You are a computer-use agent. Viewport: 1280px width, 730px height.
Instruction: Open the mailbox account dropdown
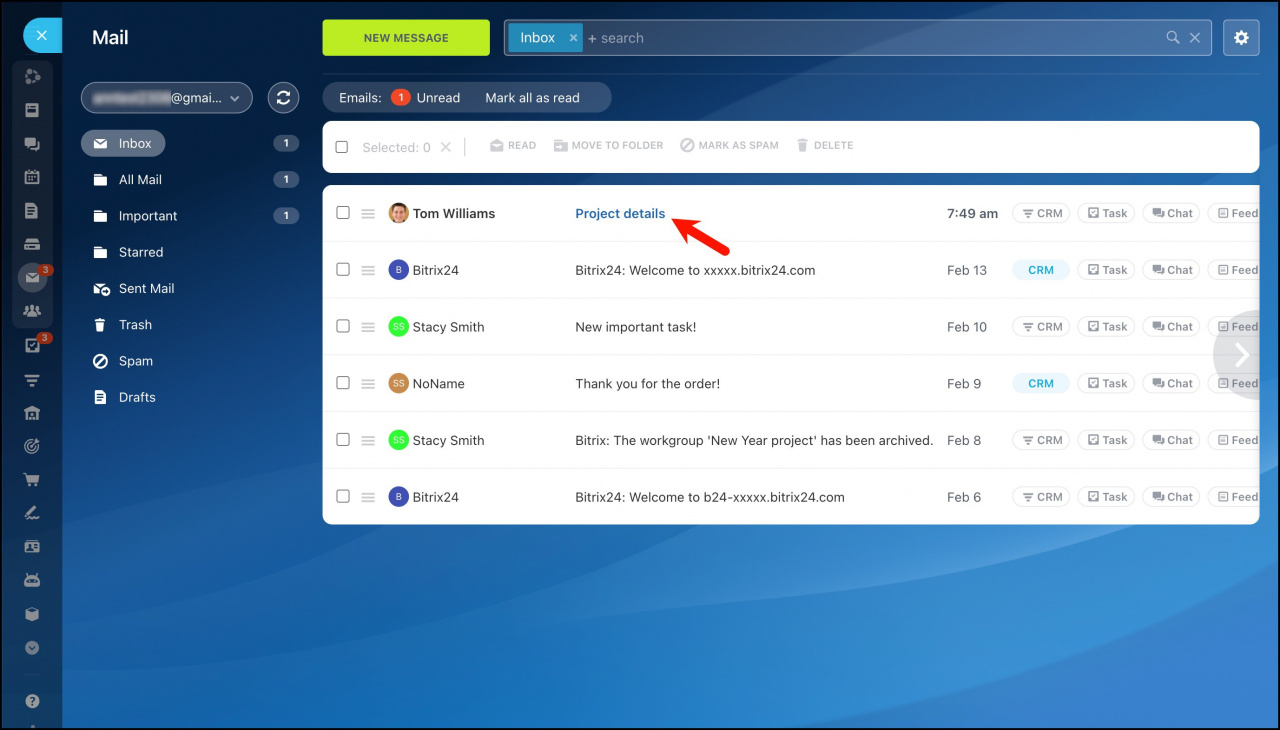click(167, 98)
